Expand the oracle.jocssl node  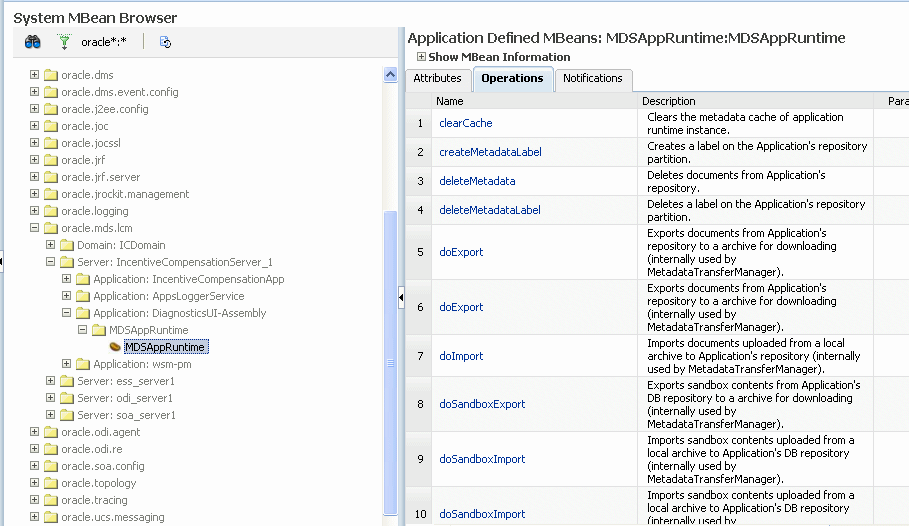[34, 143]
